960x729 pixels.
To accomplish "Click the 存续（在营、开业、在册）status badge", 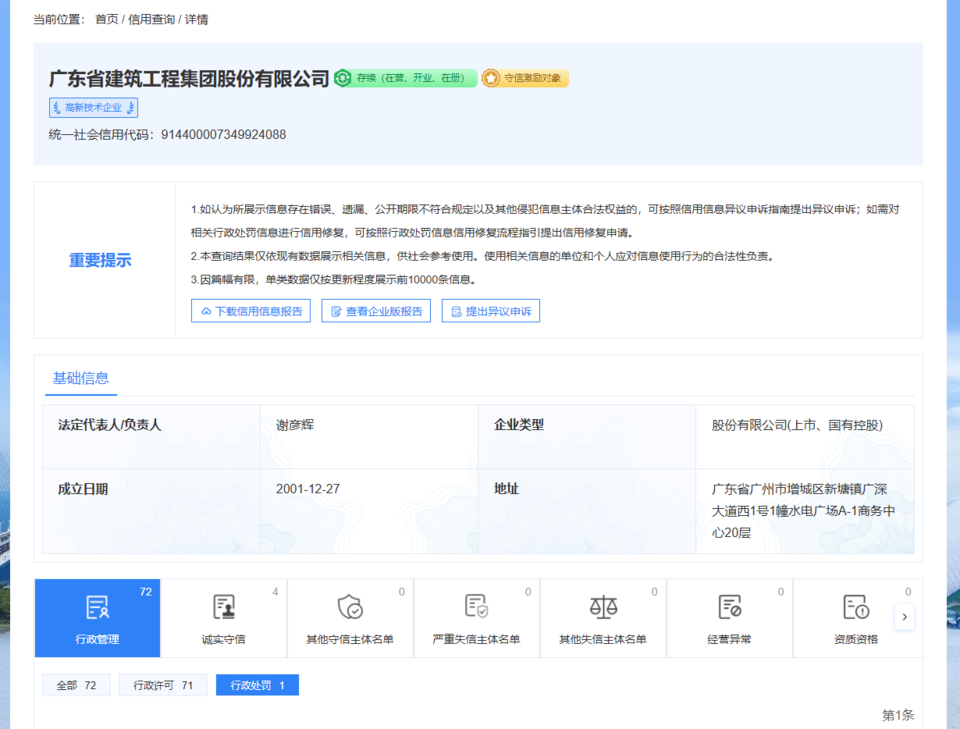I will 405,78.
